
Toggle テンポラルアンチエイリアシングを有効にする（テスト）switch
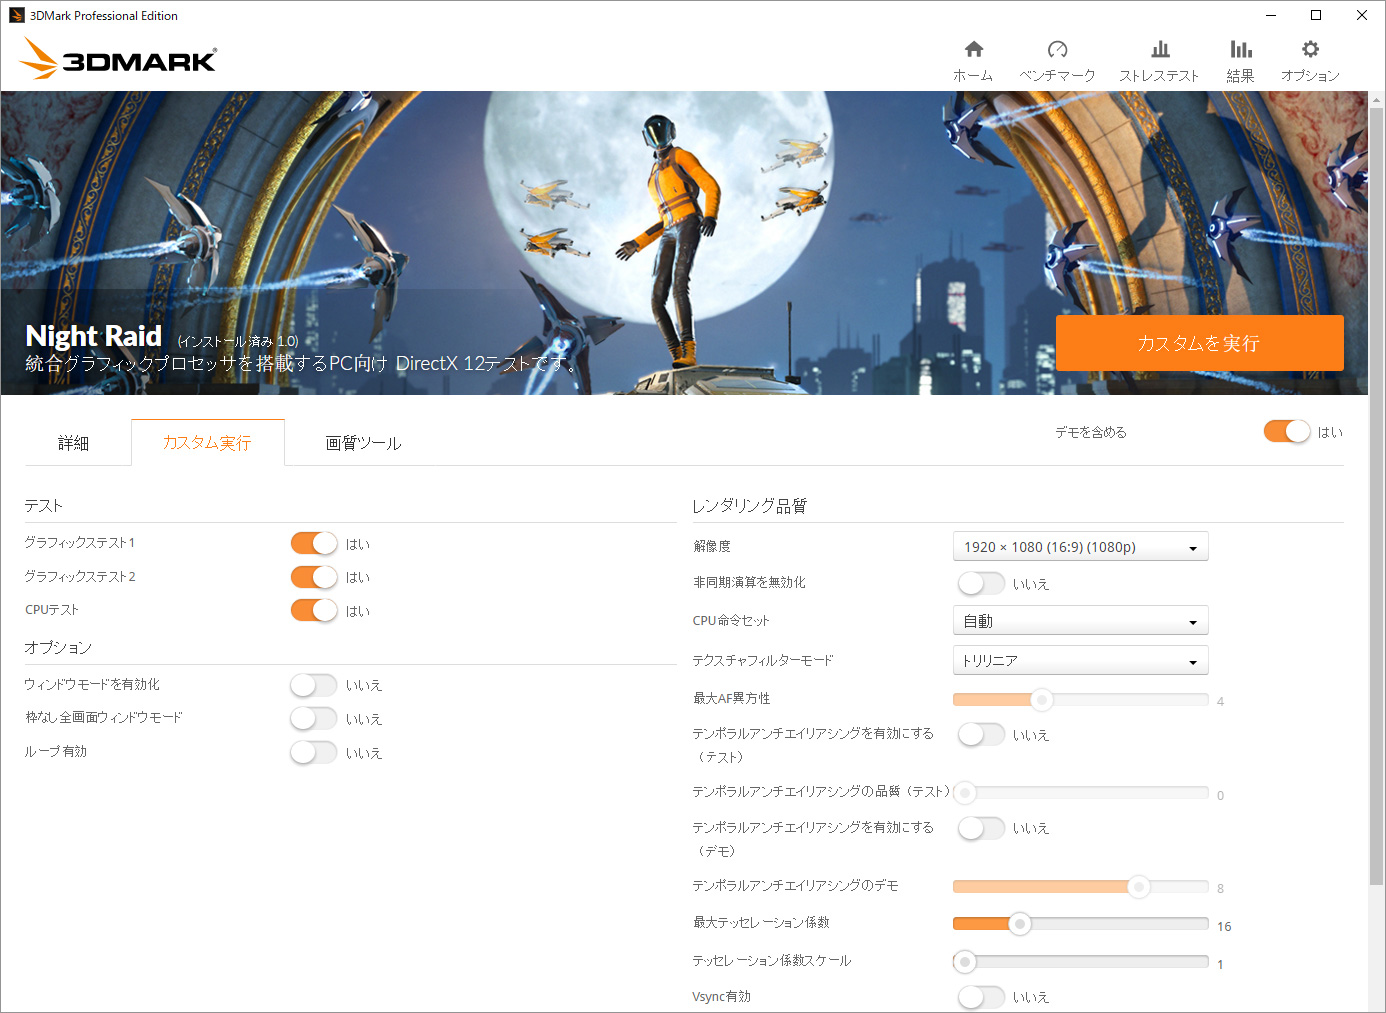point(981,734)
